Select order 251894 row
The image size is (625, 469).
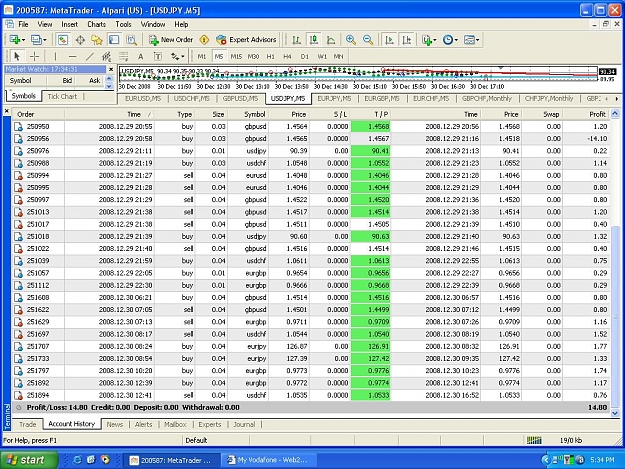click(x=311, y=395)
